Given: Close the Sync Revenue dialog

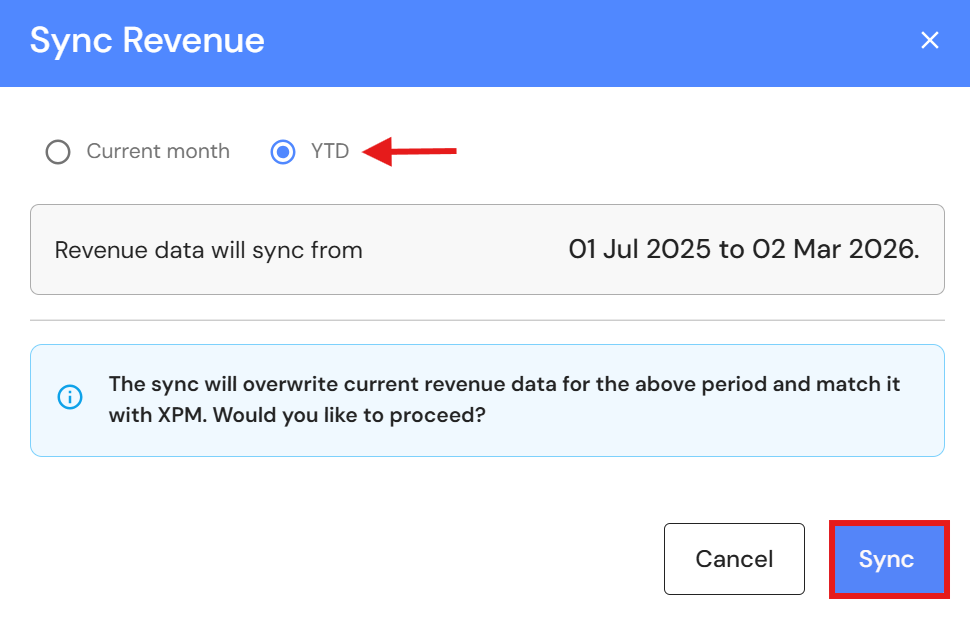Looking at the screenshot, I should tap(930, 40).
